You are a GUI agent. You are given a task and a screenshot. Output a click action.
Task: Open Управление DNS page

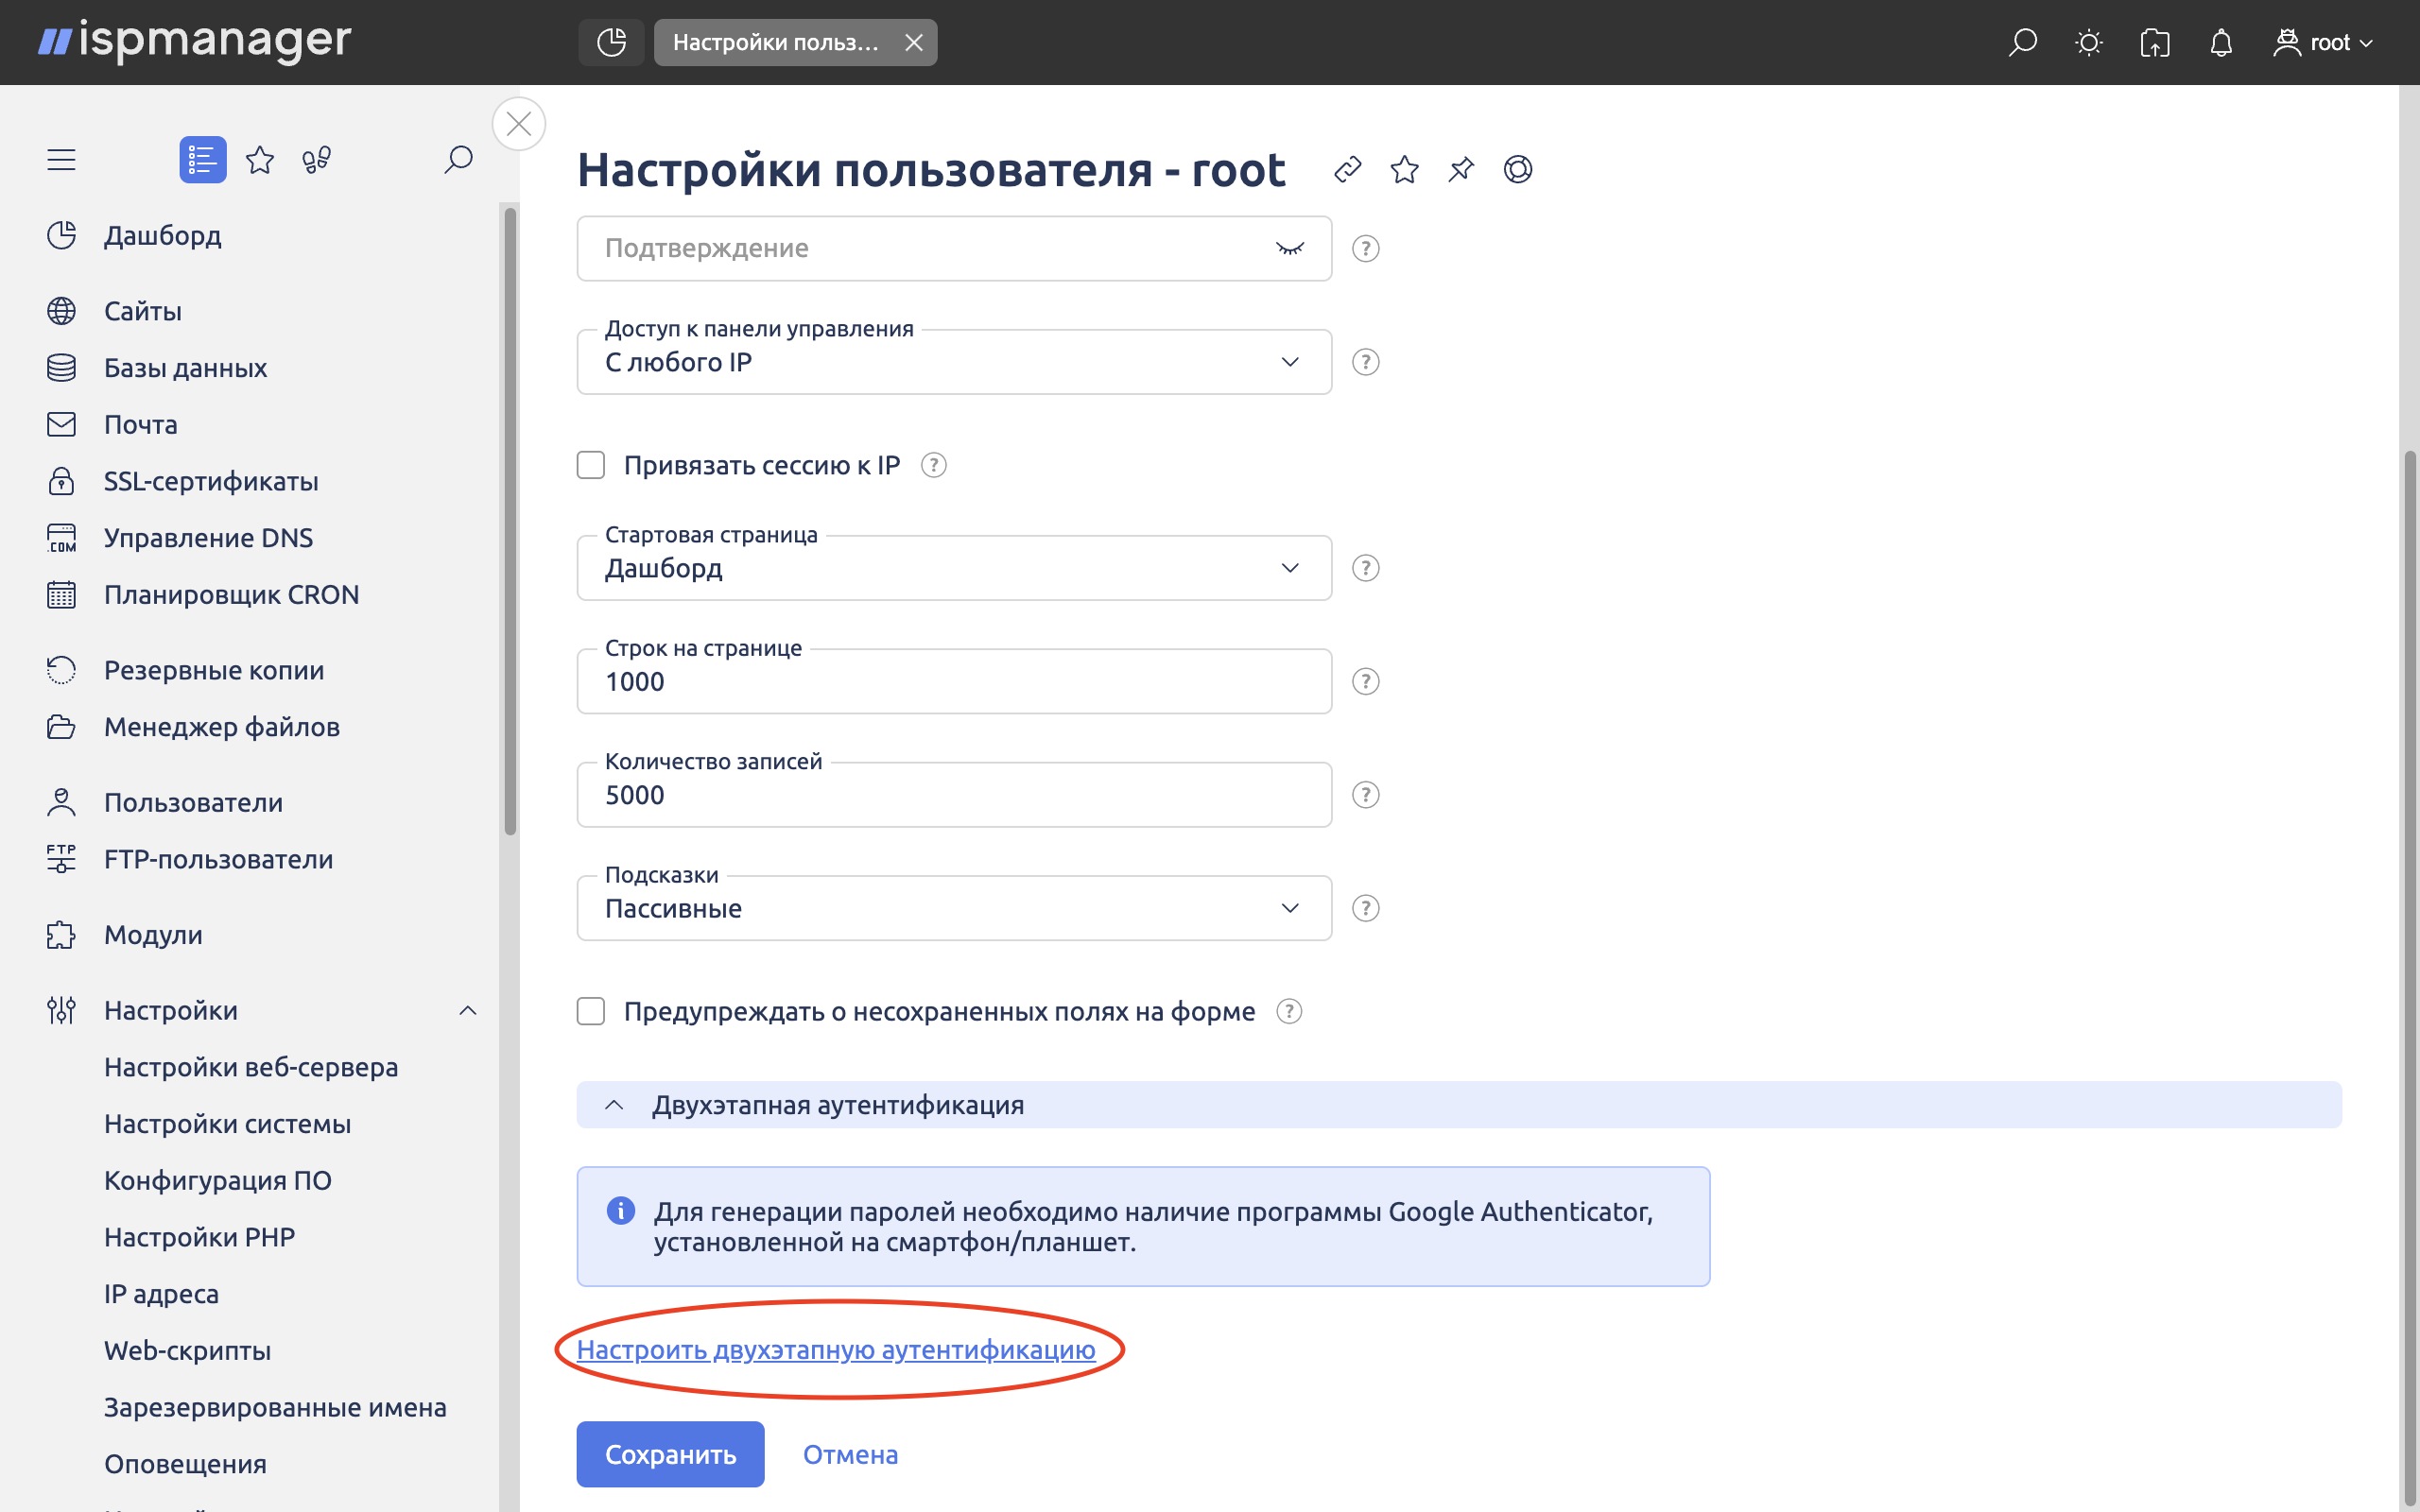pyautogui.click(x=208, y=538)
